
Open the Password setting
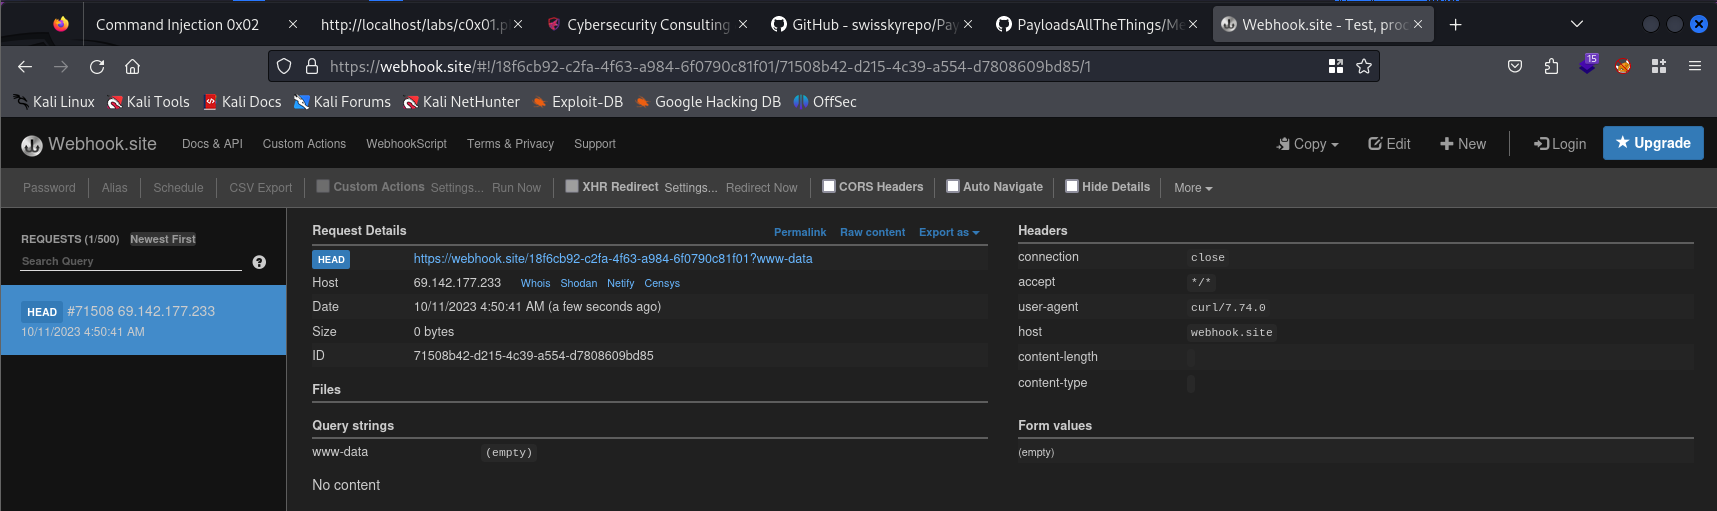pos(49,188)
